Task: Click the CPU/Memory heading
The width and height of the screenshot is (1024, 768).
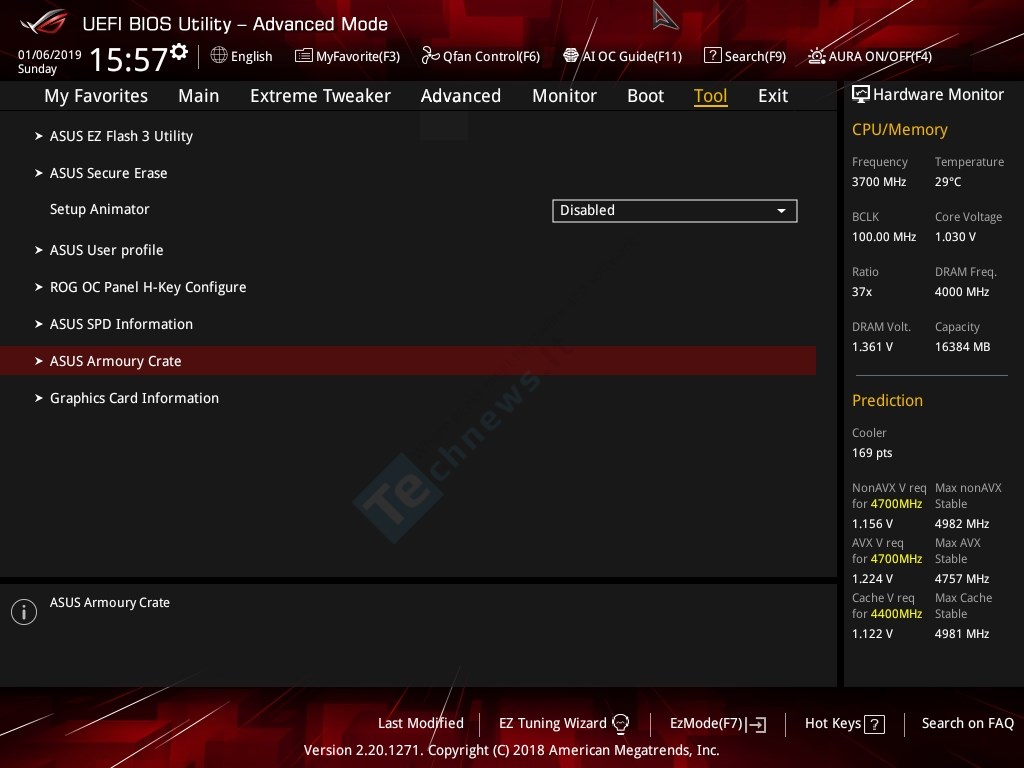Action: (899, 129)
